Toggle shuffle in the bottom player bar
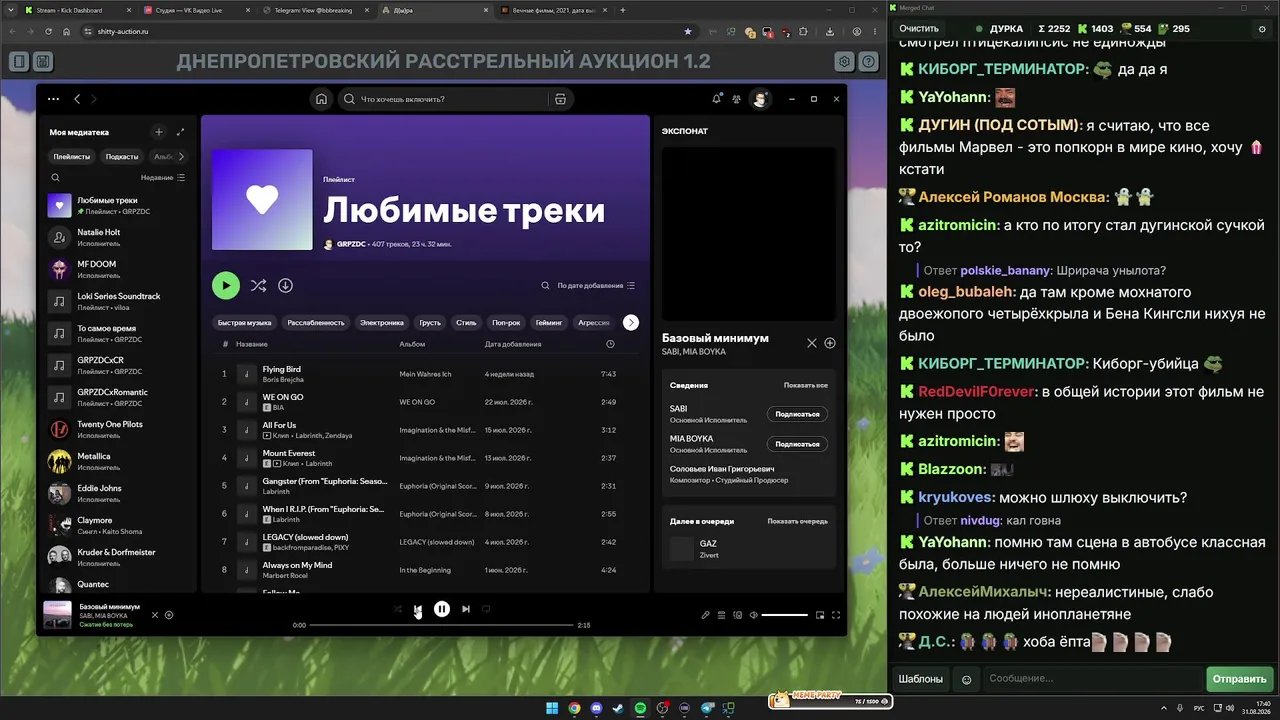 point(398,609)
